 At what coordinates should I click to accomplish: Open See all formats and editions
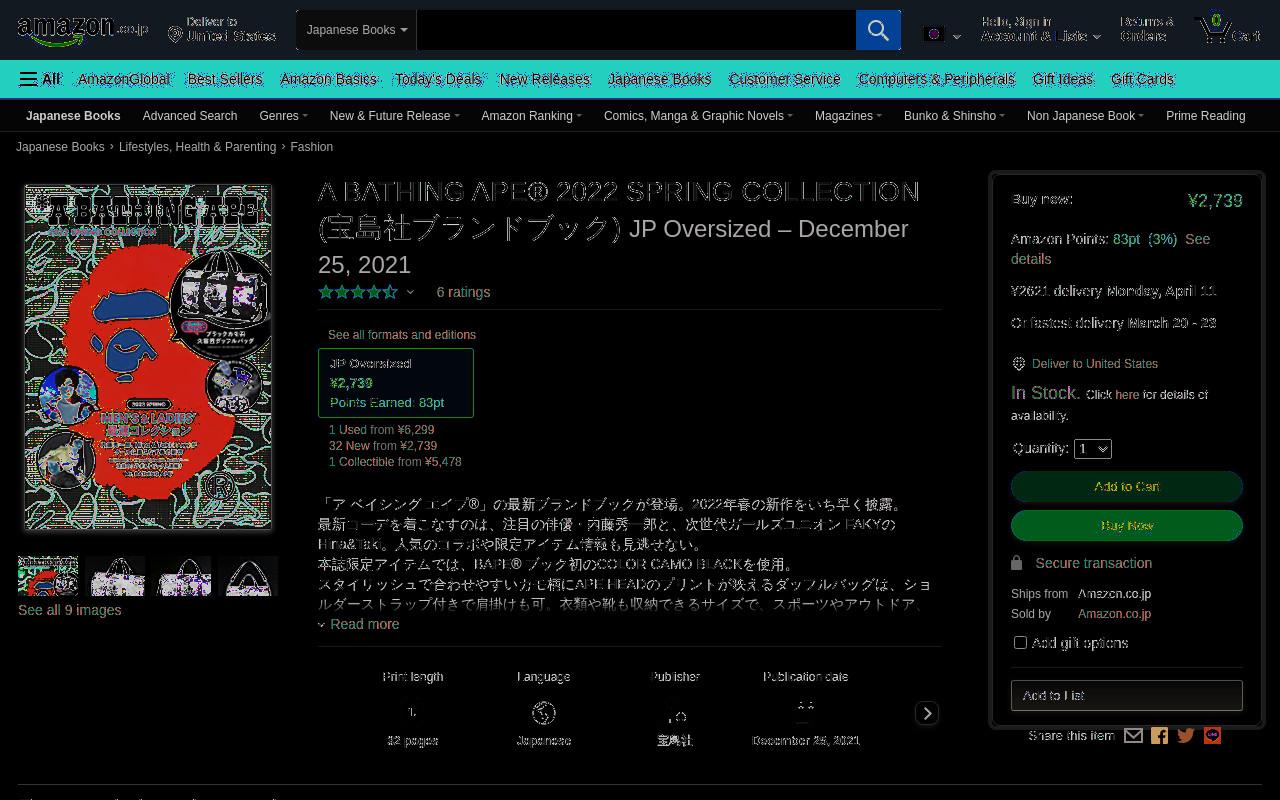pos(402,335)
